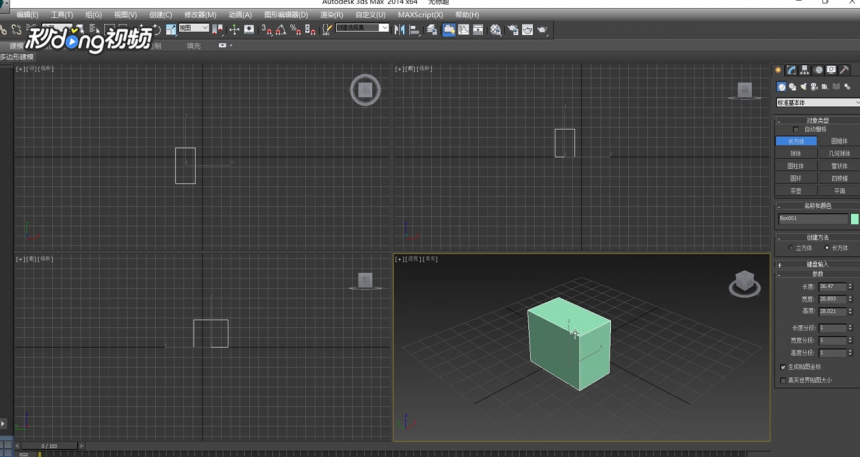The image size is (860, 457).
Task: Click the Mirror tool icon
Action: coord(399,30)
